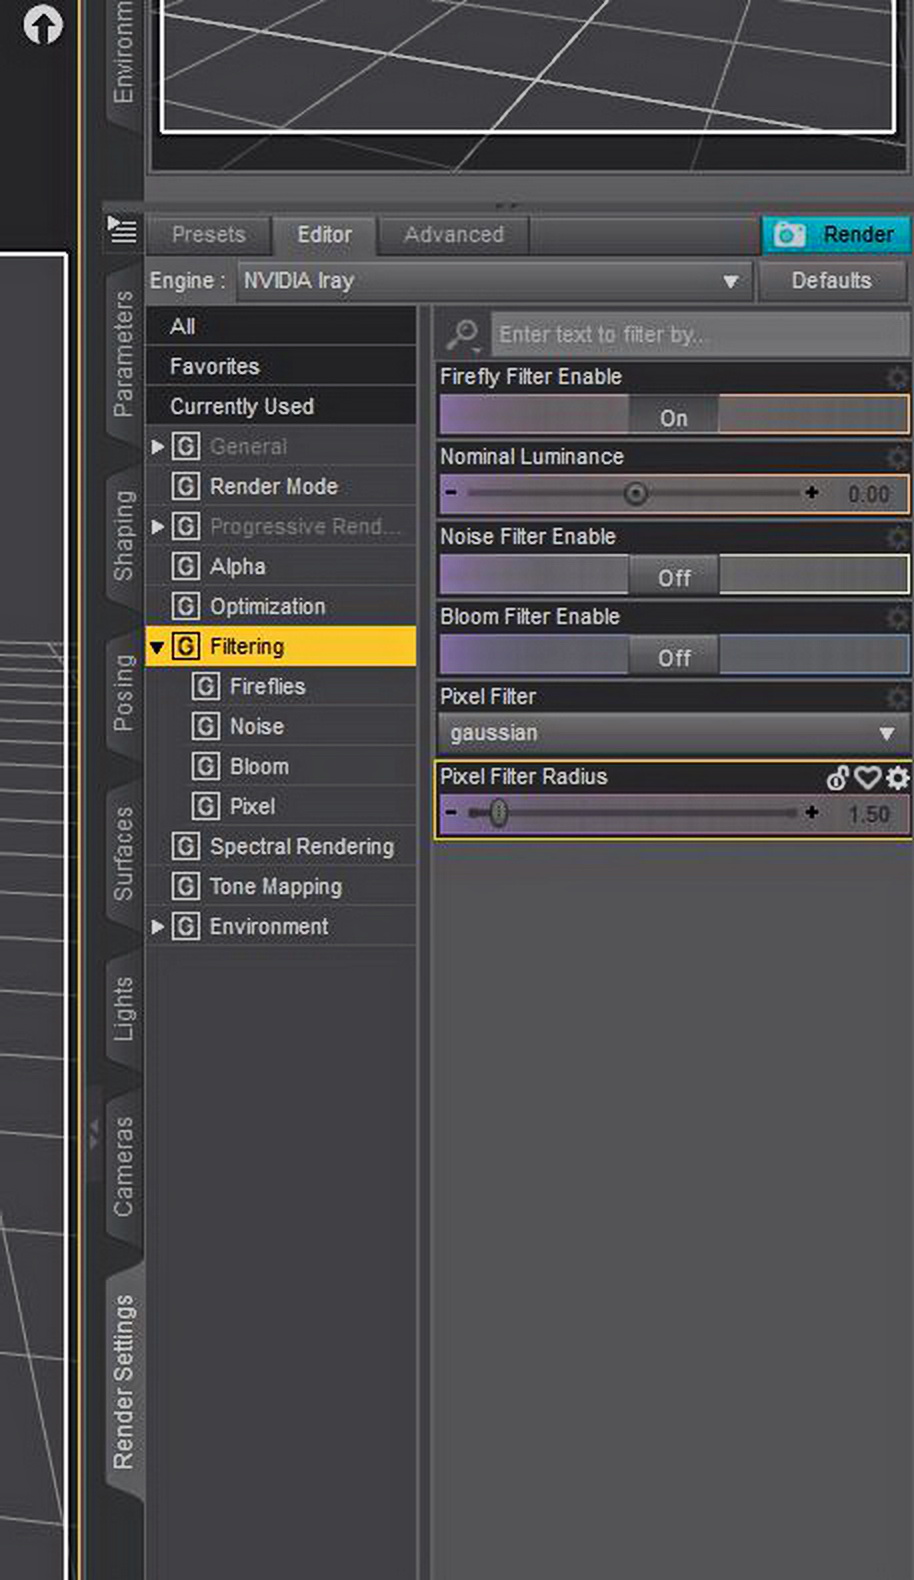Open the Cameras side tab

[124, 1166]
